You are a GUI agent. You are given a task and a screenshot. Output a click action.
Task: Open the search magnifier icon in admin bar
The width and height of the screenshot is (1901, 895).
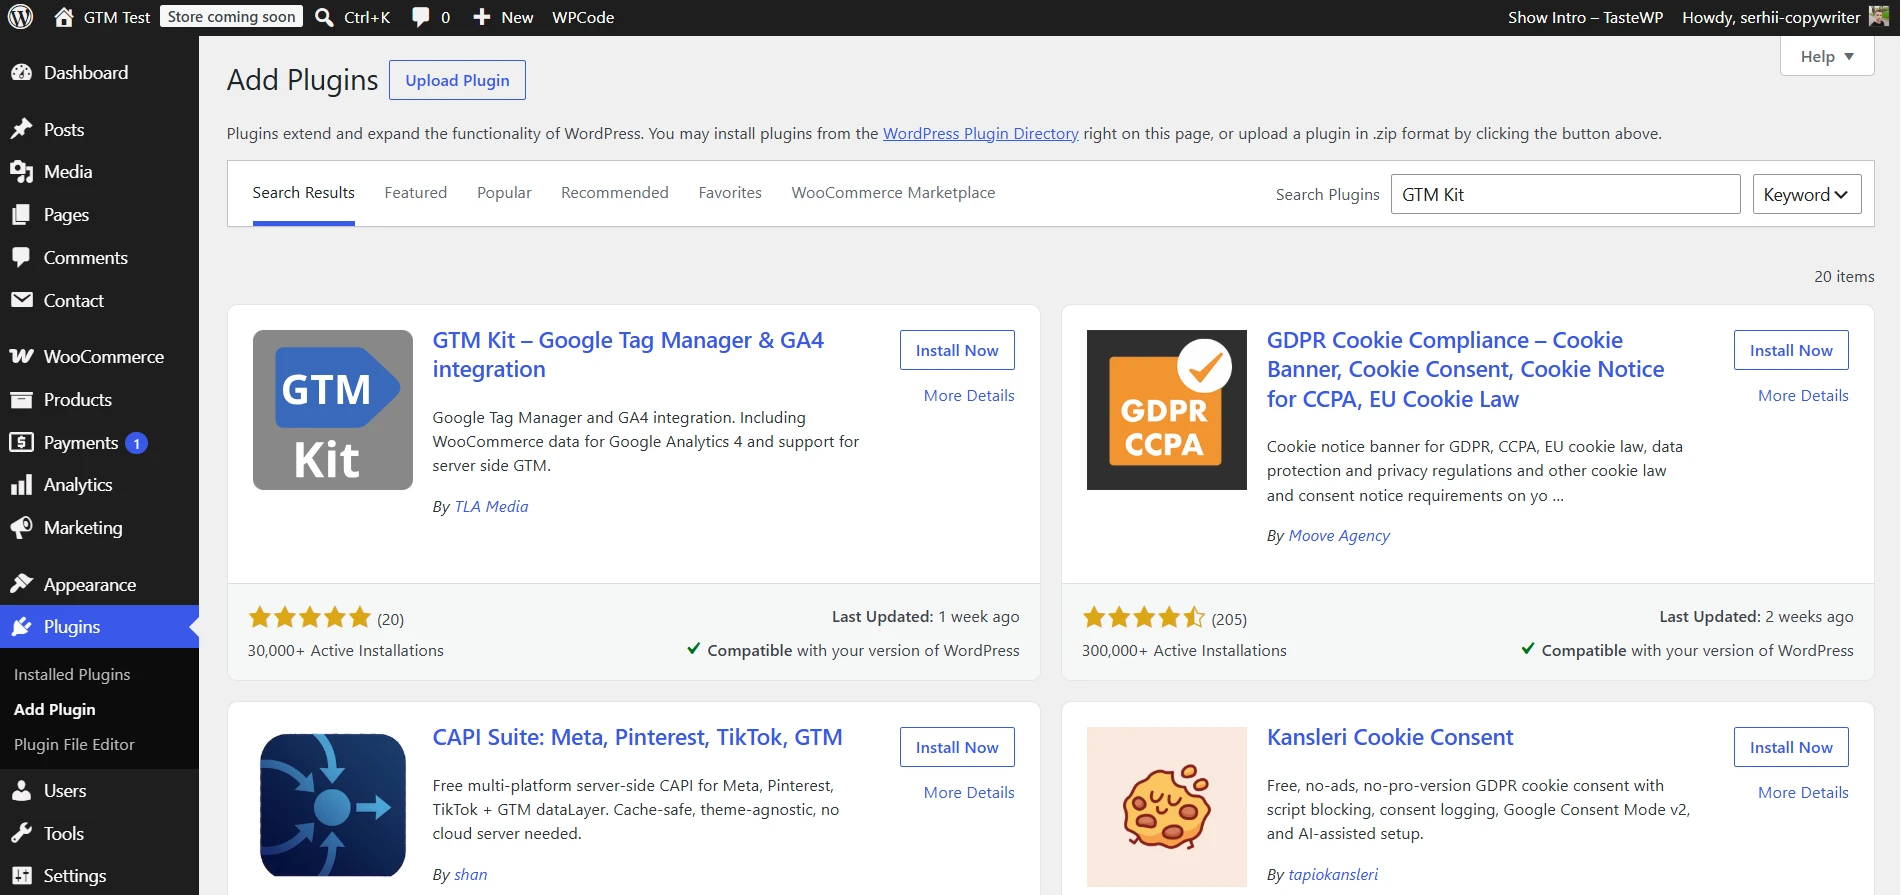324,17
